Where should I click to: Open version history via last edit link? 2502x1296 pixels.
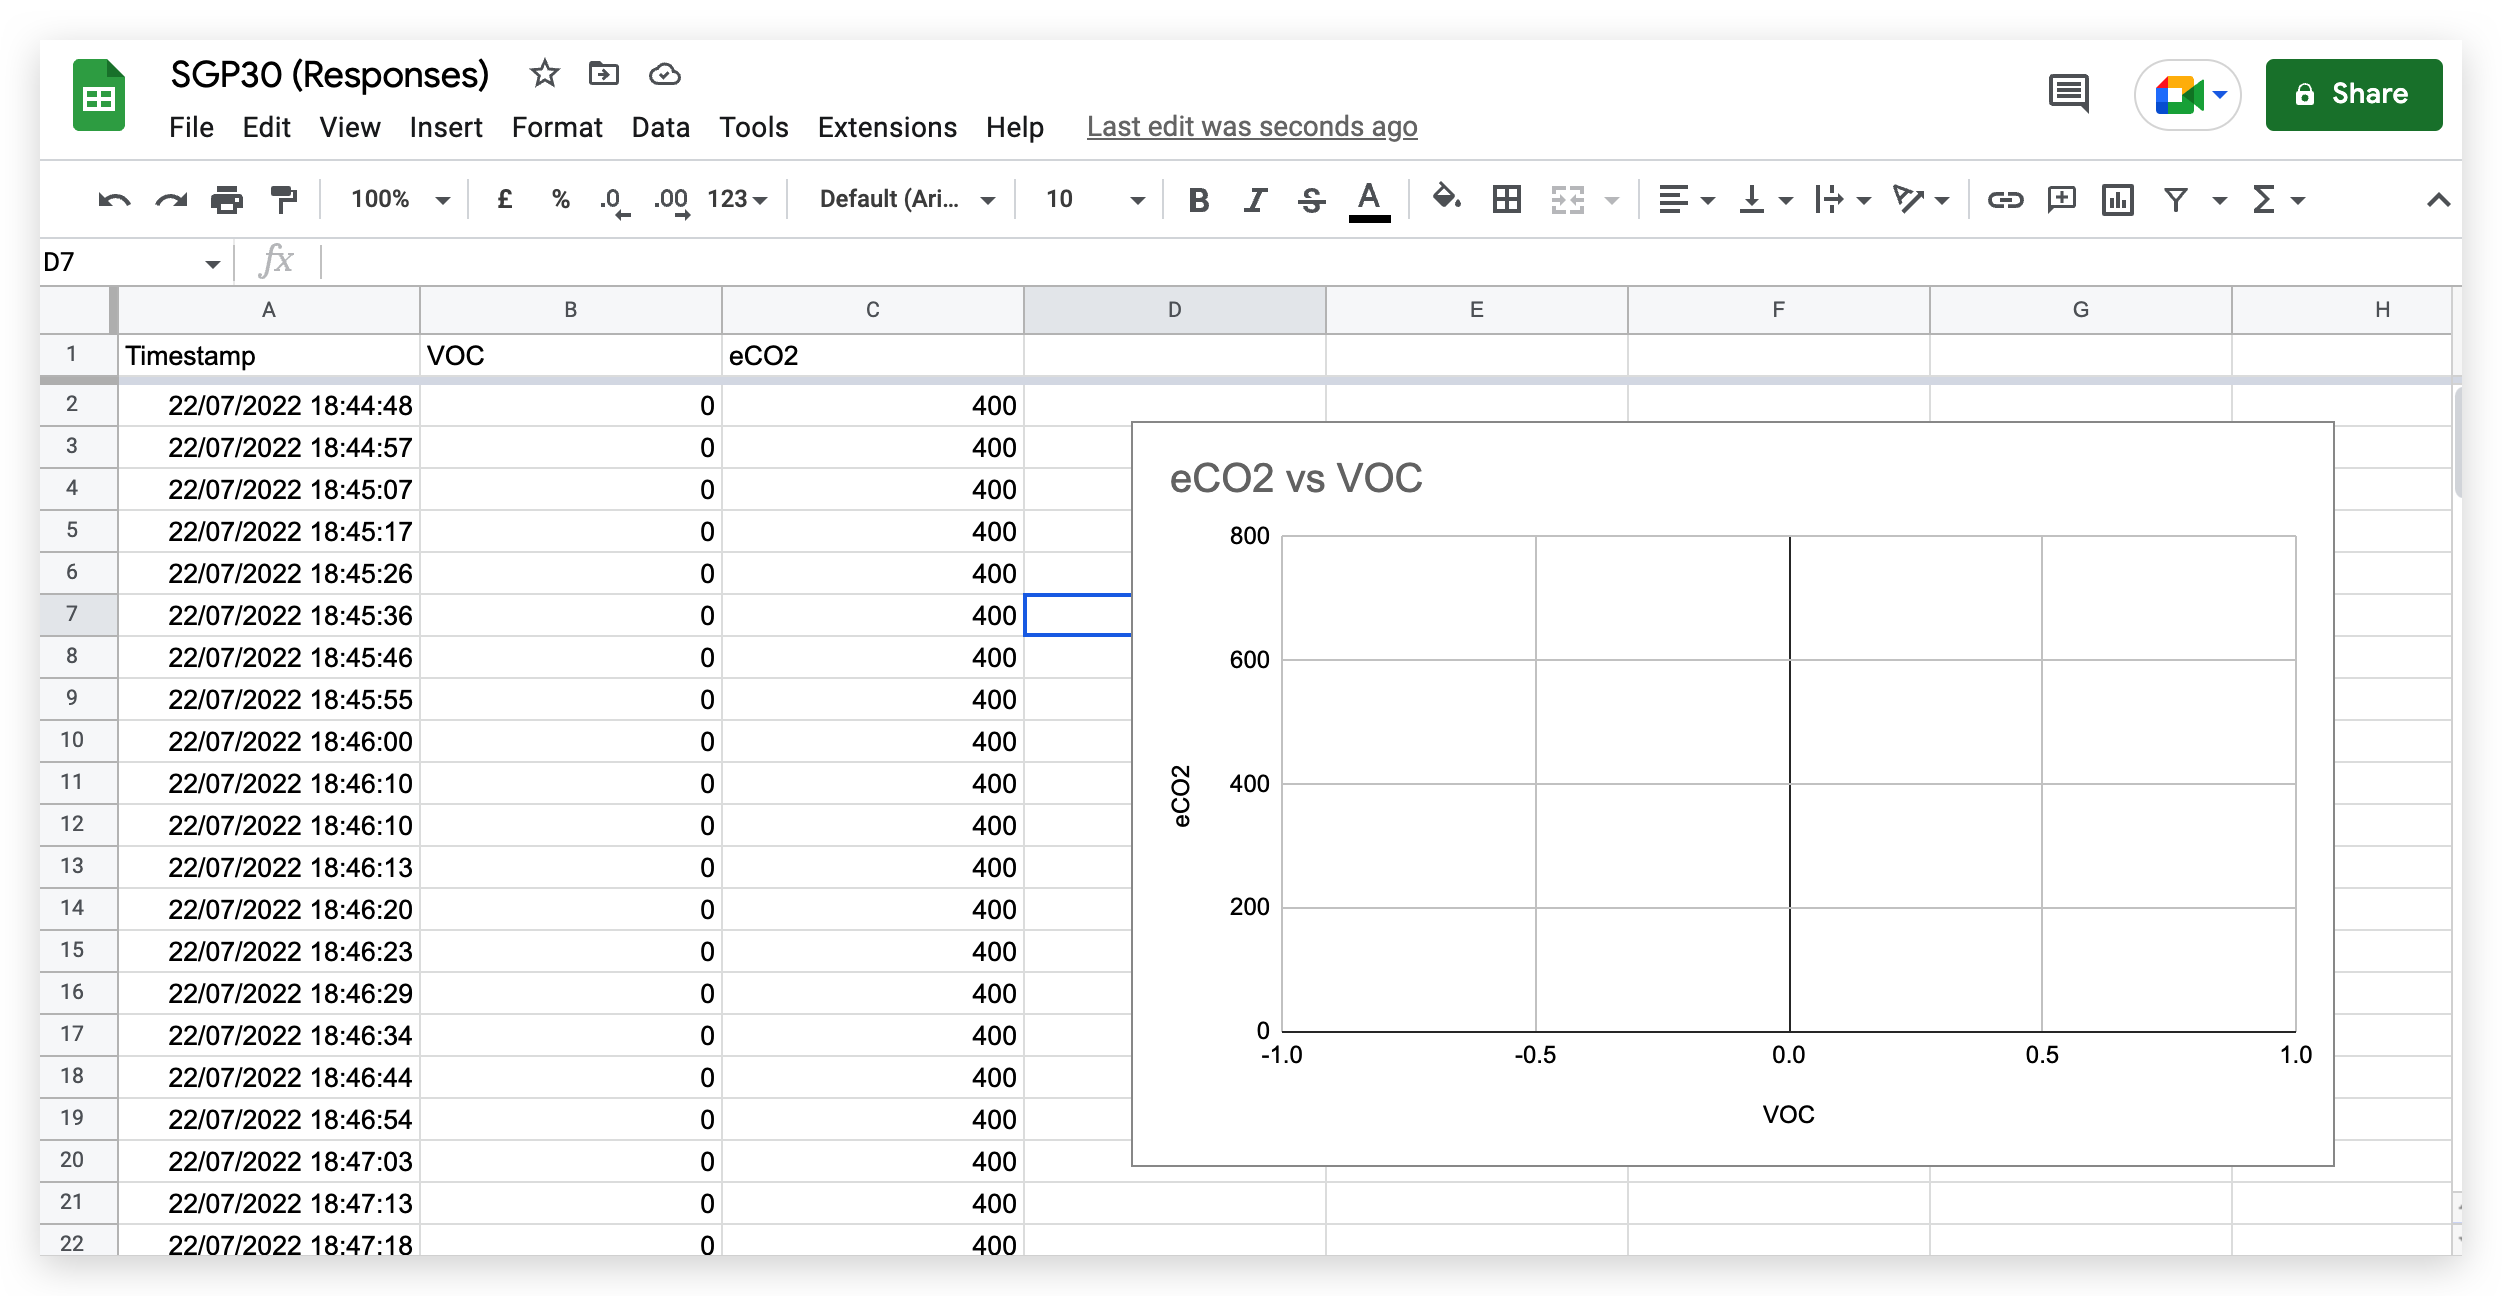[1252, 127]
